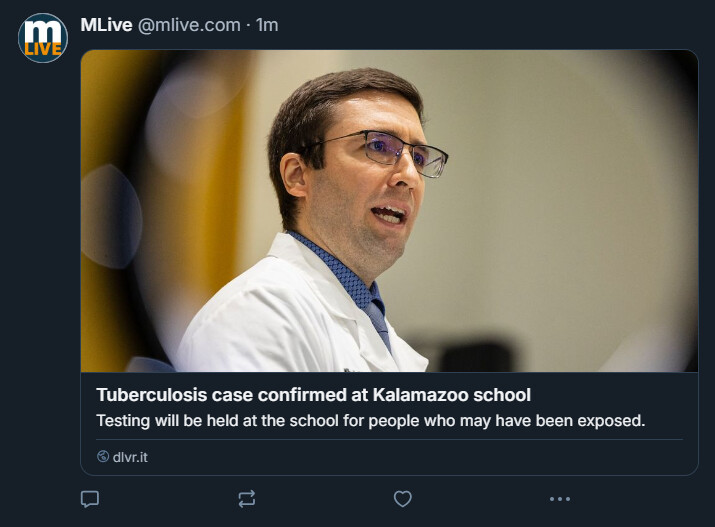The width and height of the screenshot is (715, 527).
Task: Click the "Testing will be held" description text
Action: pos(370,421)
